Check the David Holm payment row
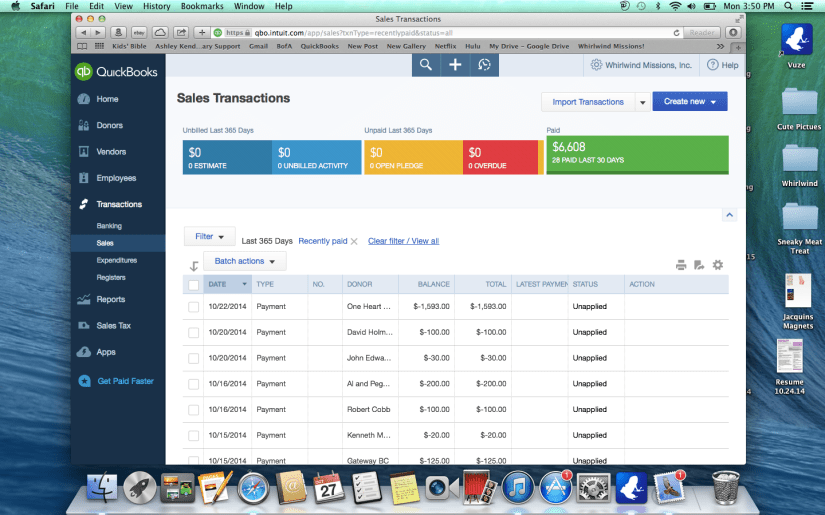The width and height of the screenshot is (825, 515). [193, 332]
